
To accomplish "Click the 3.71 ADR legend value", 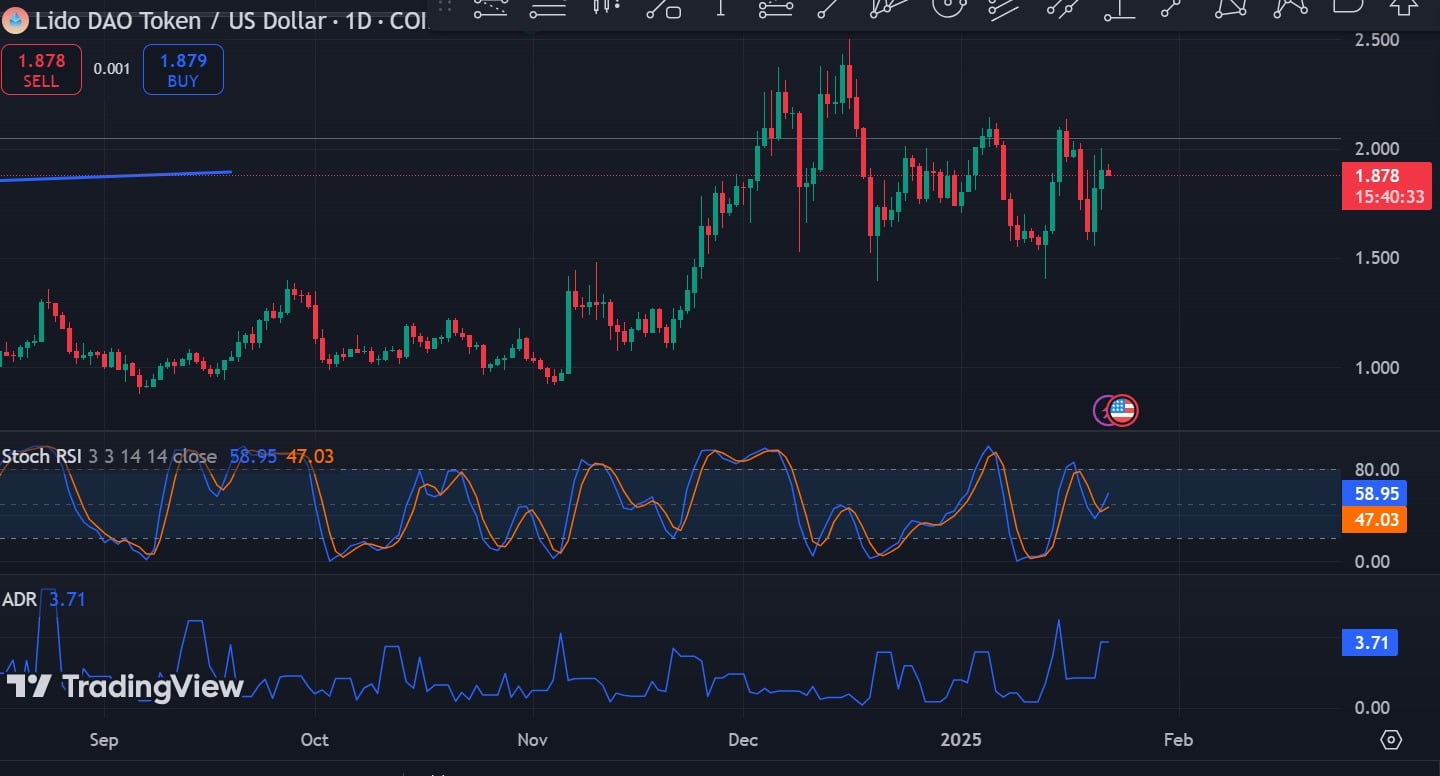I will click(67, 600).
